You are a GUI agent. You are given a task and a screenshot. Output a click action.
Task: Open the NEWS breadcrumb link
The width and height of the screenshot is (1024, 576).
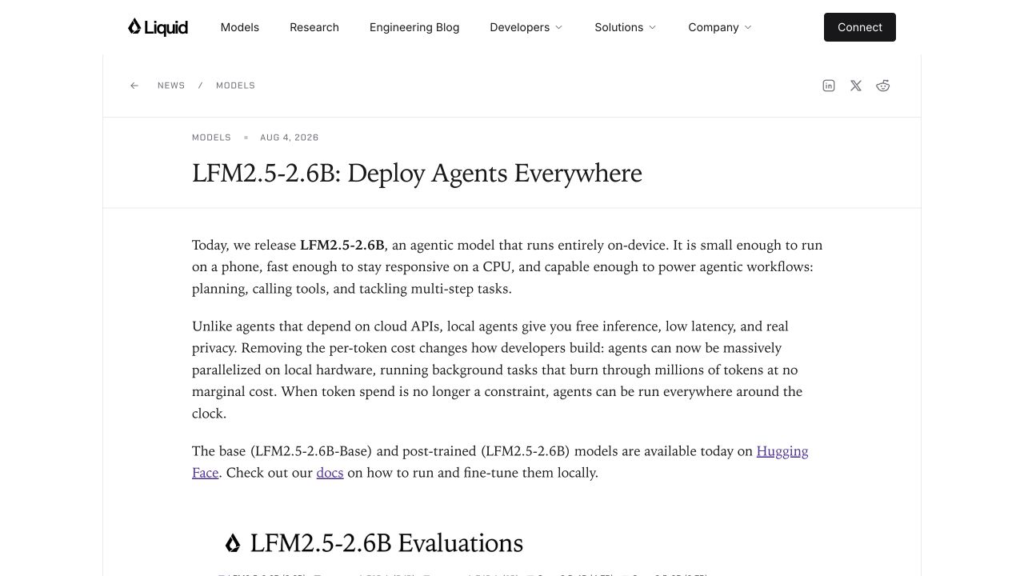(x=171, y=86)
